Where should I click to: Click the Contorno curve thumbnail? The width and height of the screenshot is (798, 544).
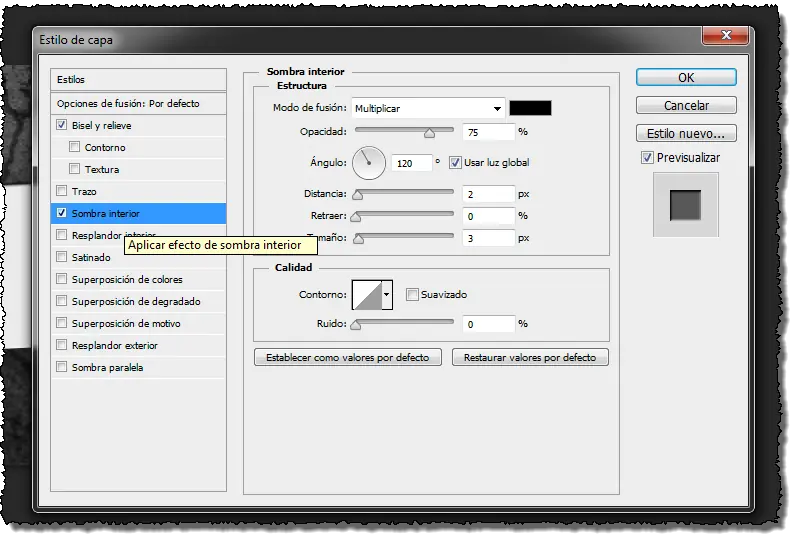[367, 295]
